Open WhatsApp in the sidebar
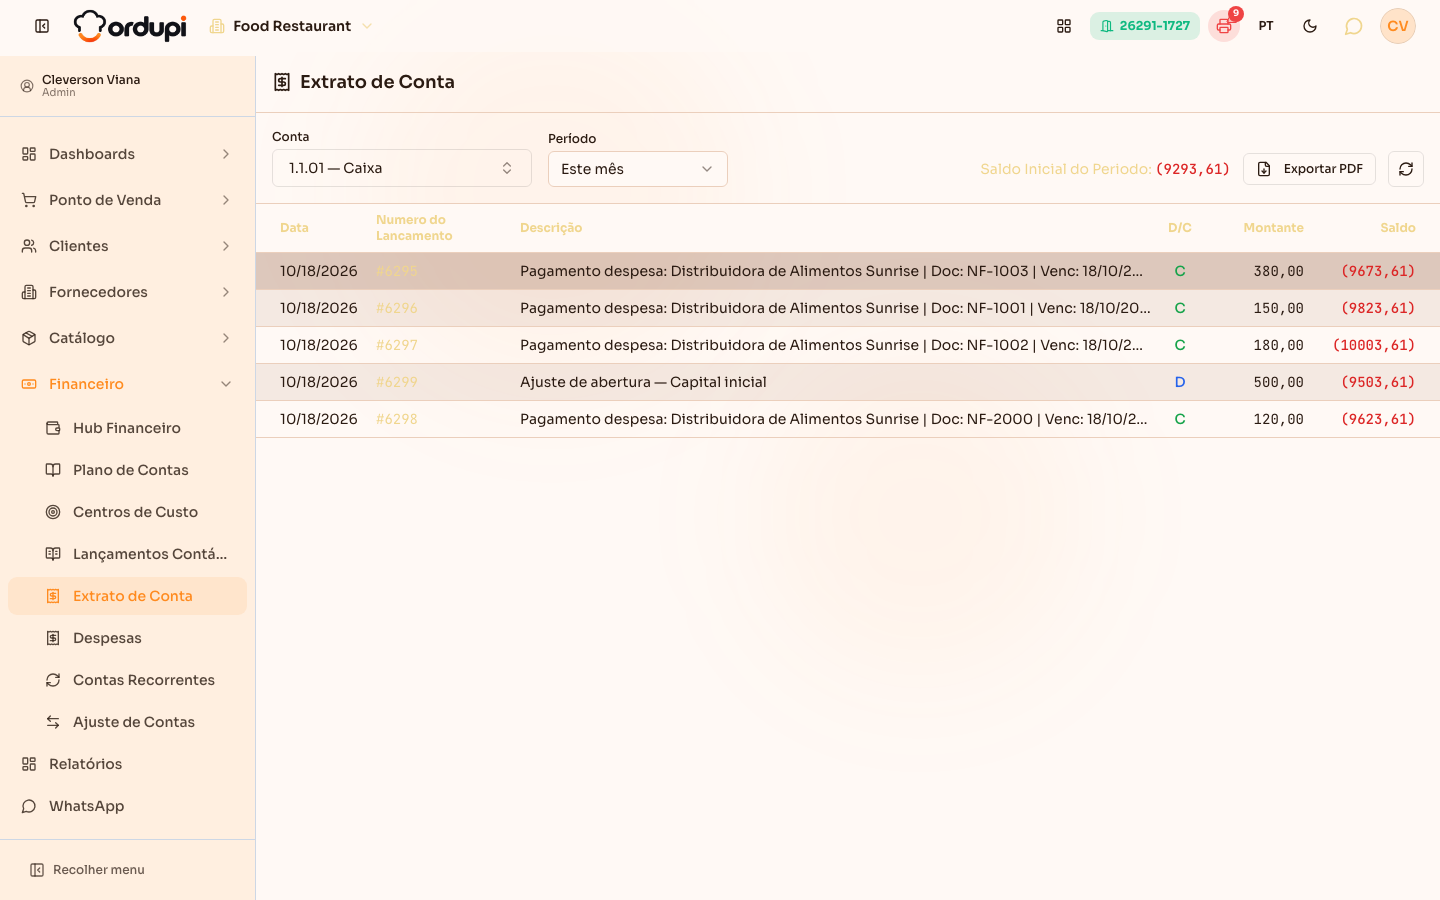The image size is (1440, 900). coord(128,806)
